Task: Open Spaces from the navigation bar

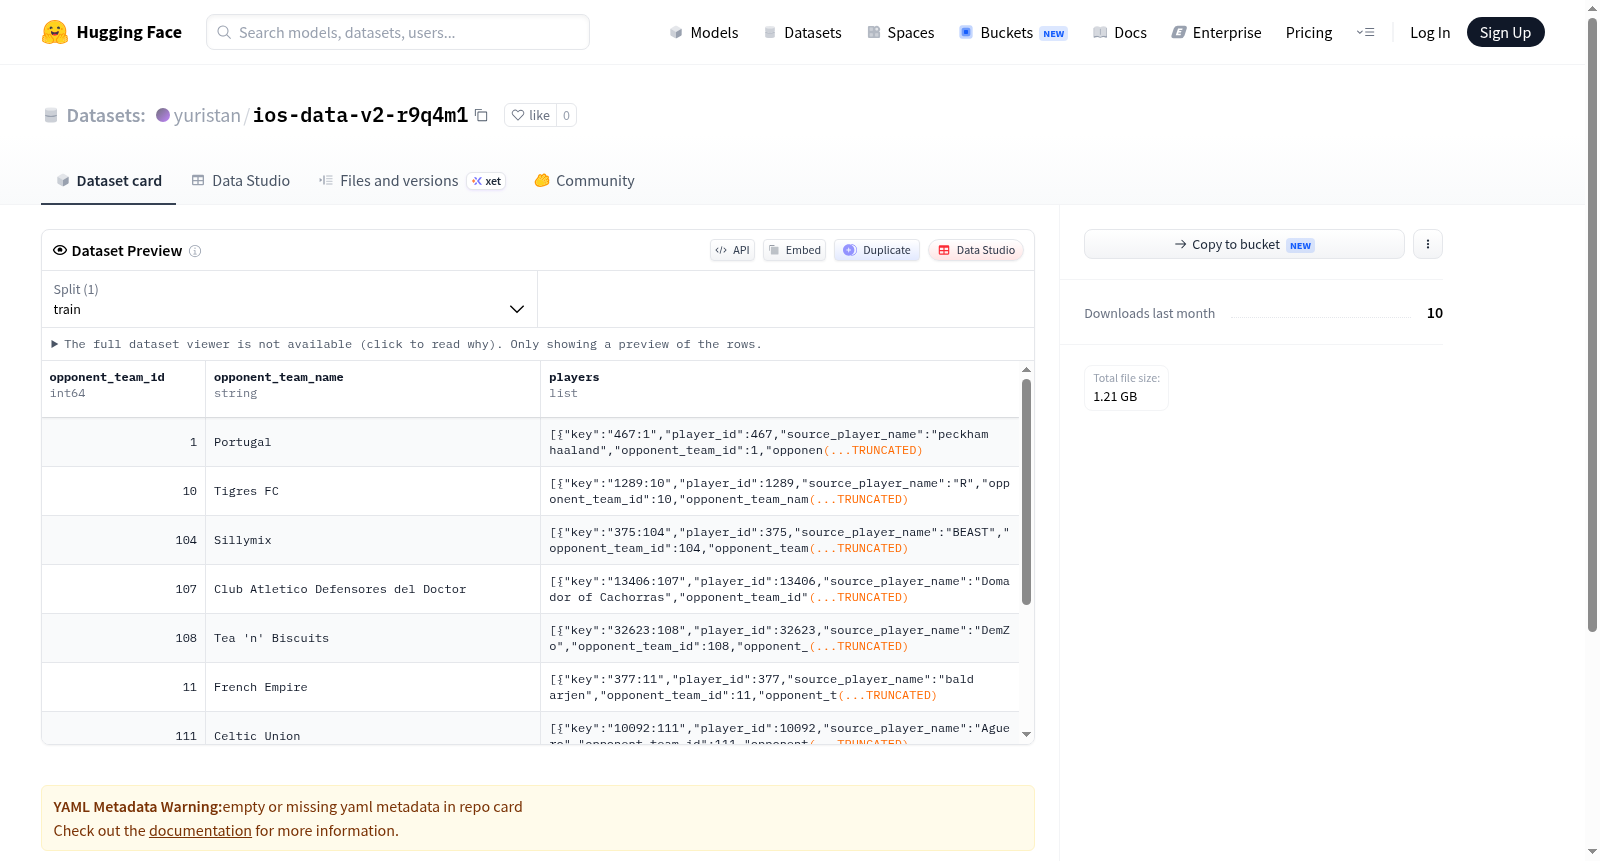Action: click(901, 32)
